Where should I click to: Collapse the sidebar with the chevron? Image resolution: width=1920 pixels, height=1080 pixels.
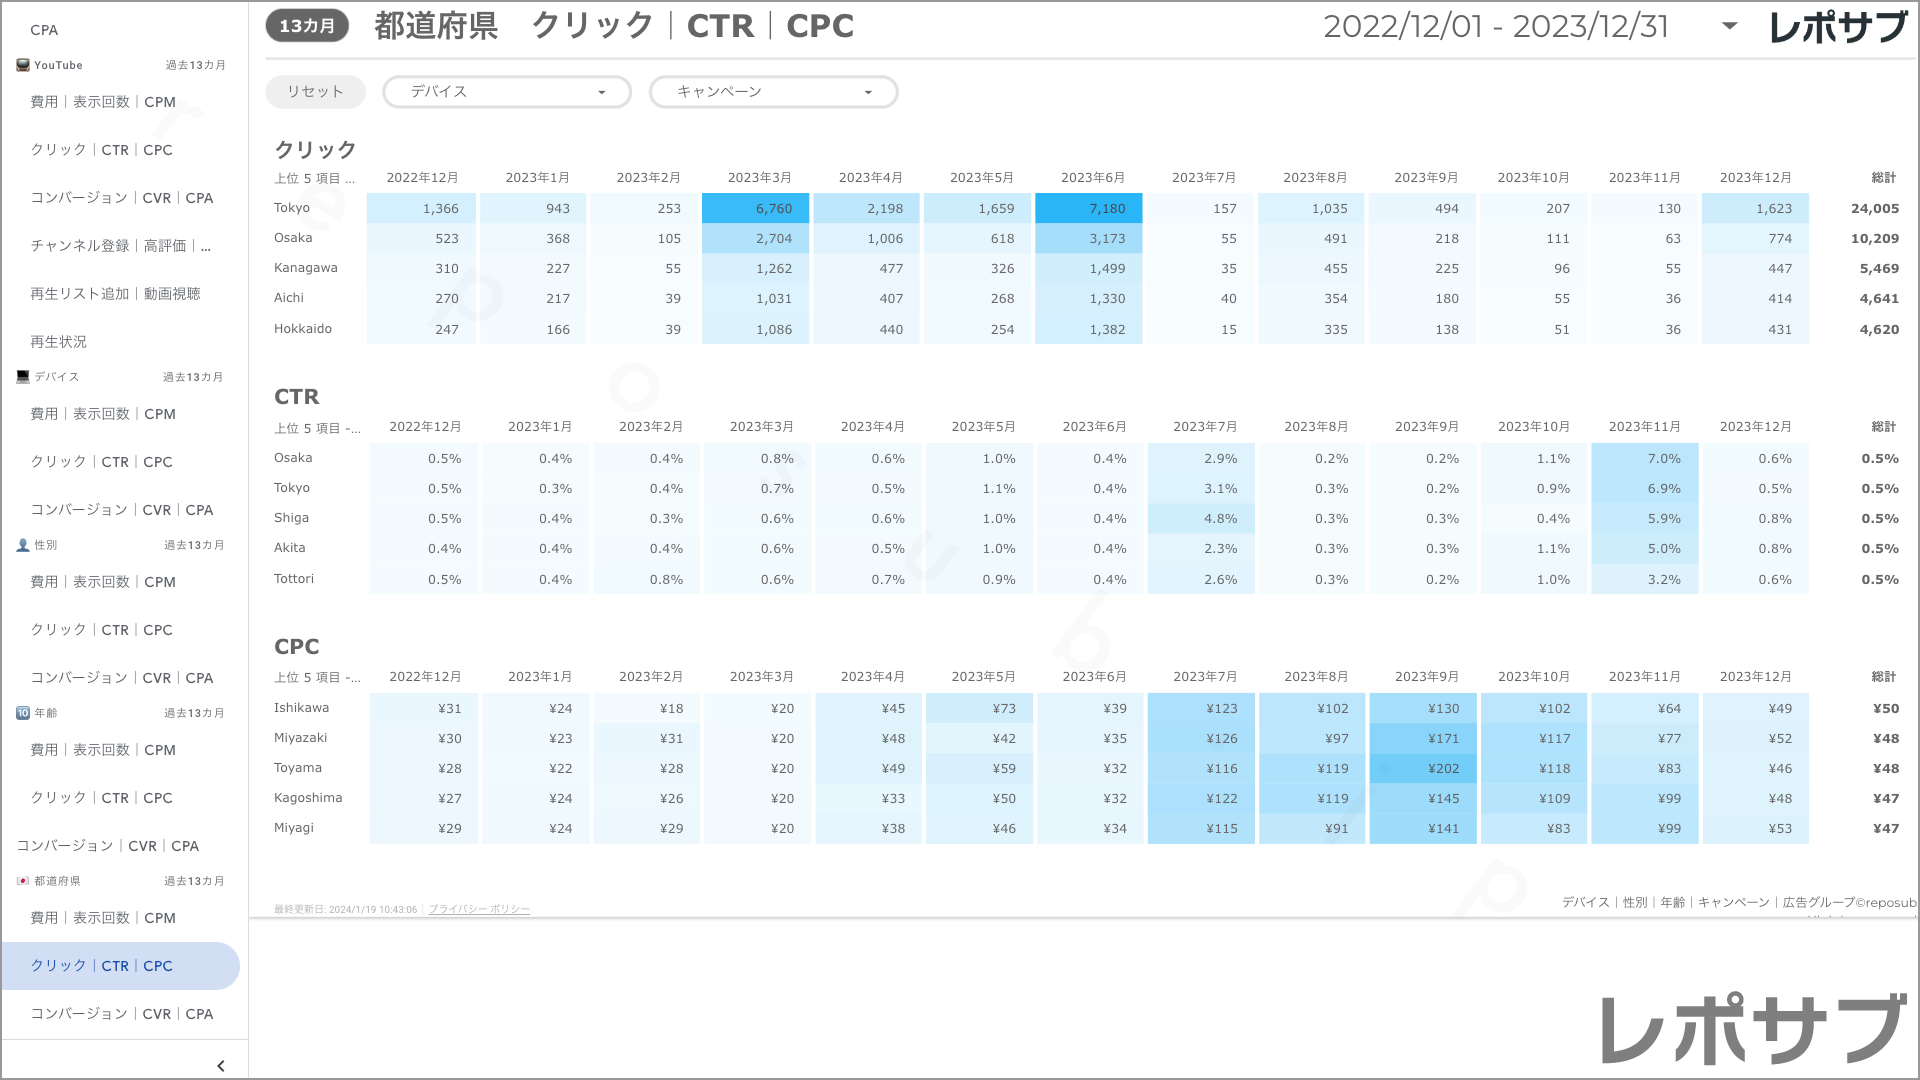(220, 1065)
